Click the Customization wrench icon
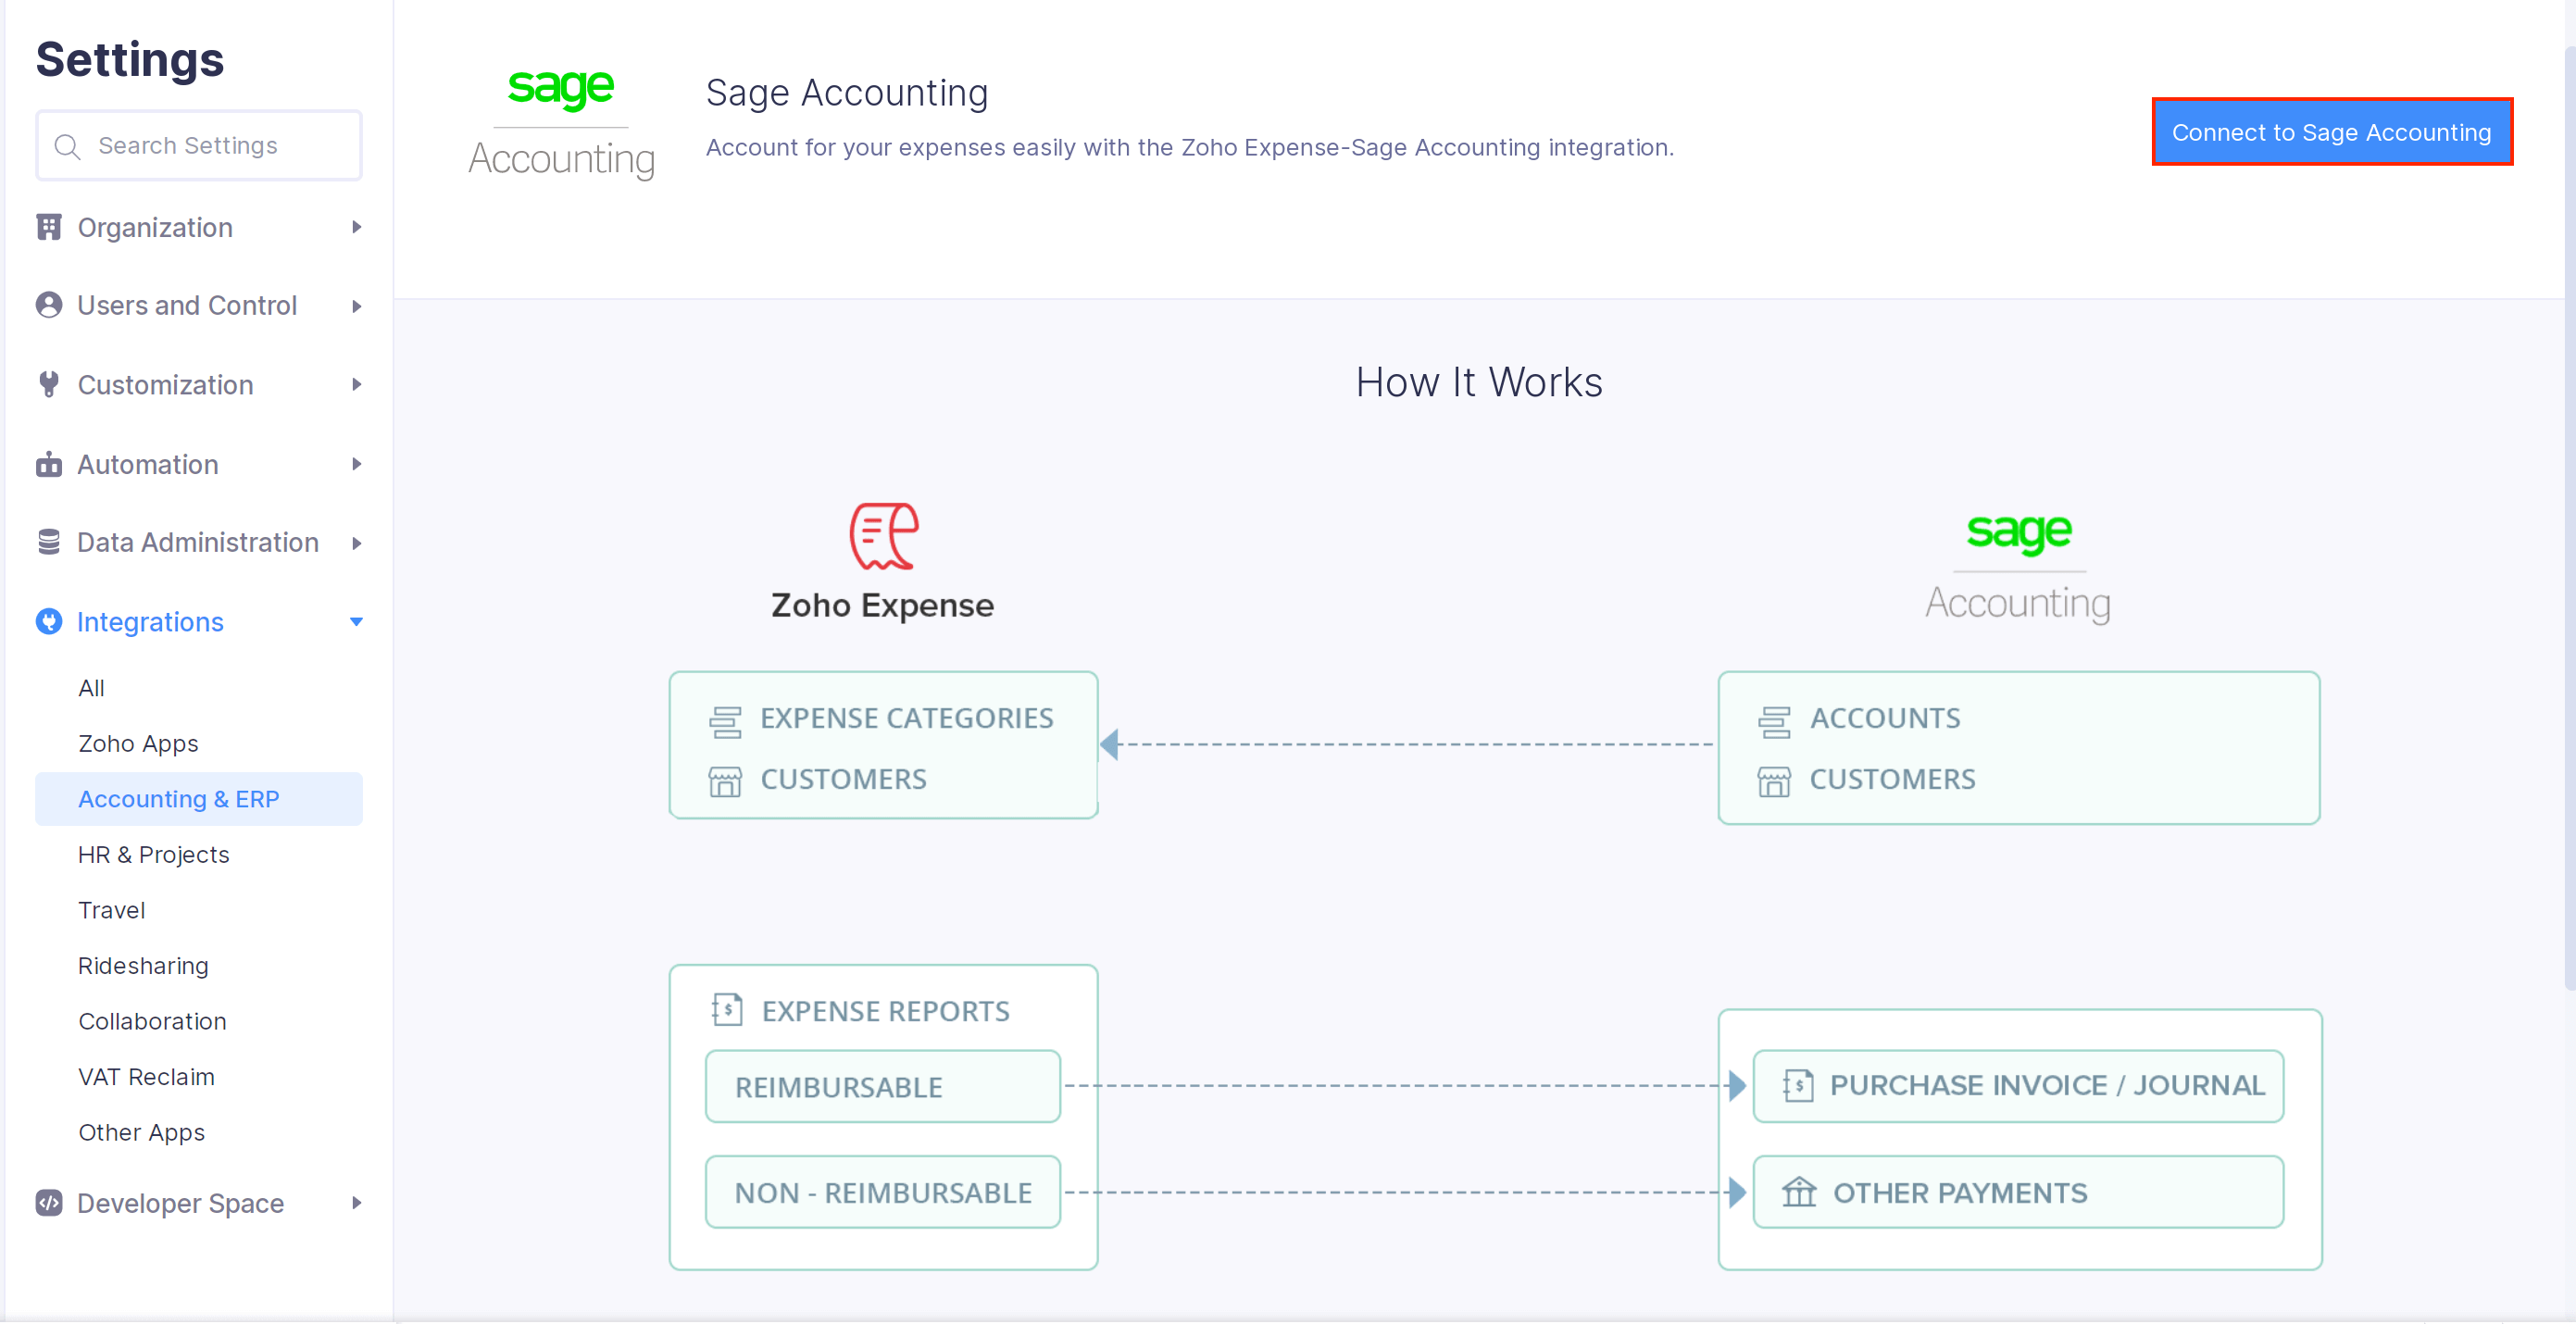 point(49,384)
